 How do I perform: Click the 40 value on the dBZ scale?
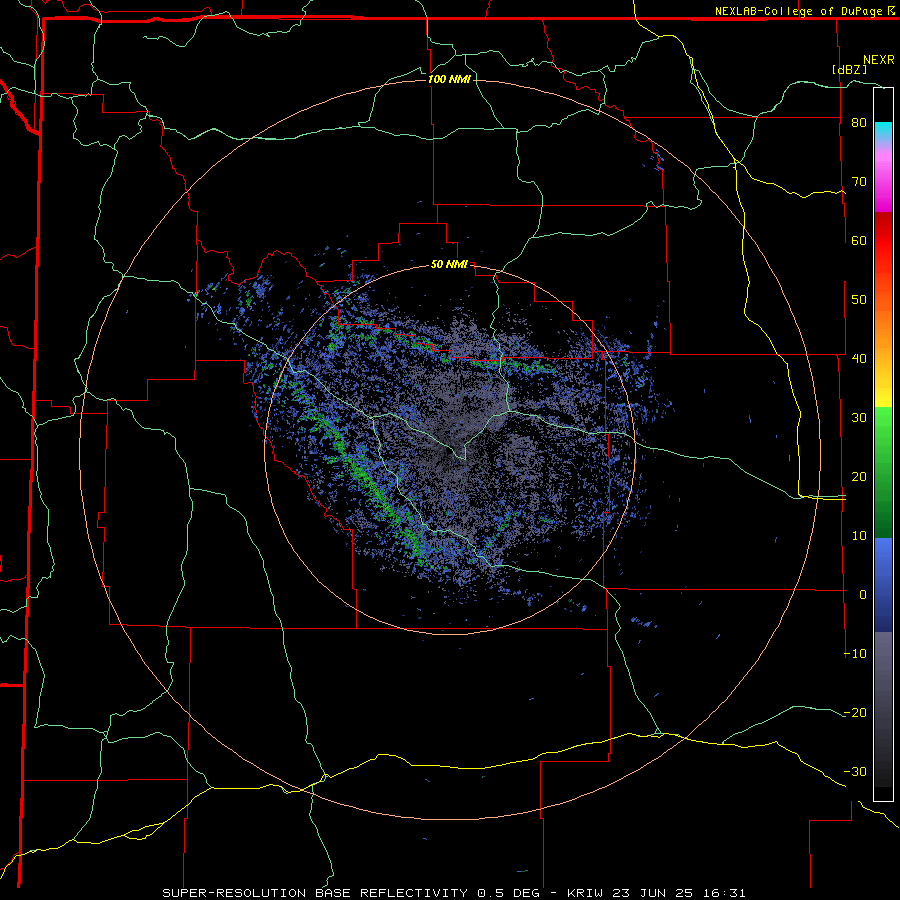(859, 359)
